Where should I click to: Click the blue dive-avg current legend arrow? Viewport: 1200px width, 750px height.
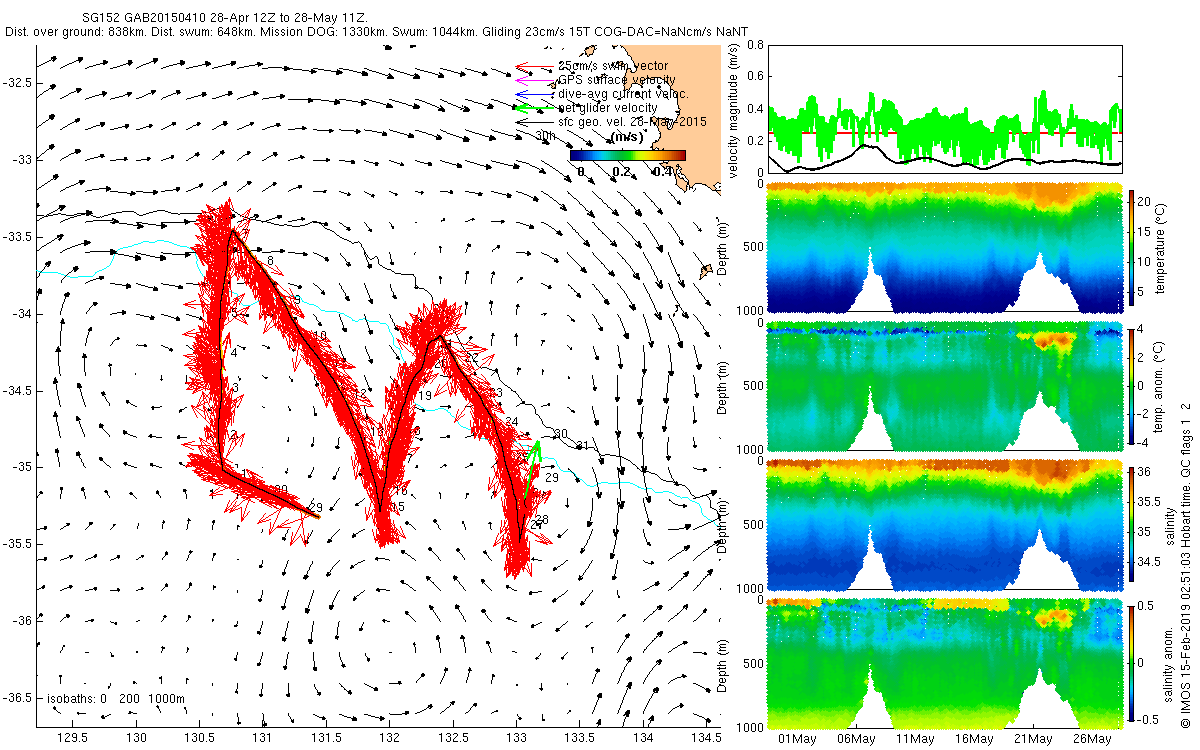[x=535, y=94]
